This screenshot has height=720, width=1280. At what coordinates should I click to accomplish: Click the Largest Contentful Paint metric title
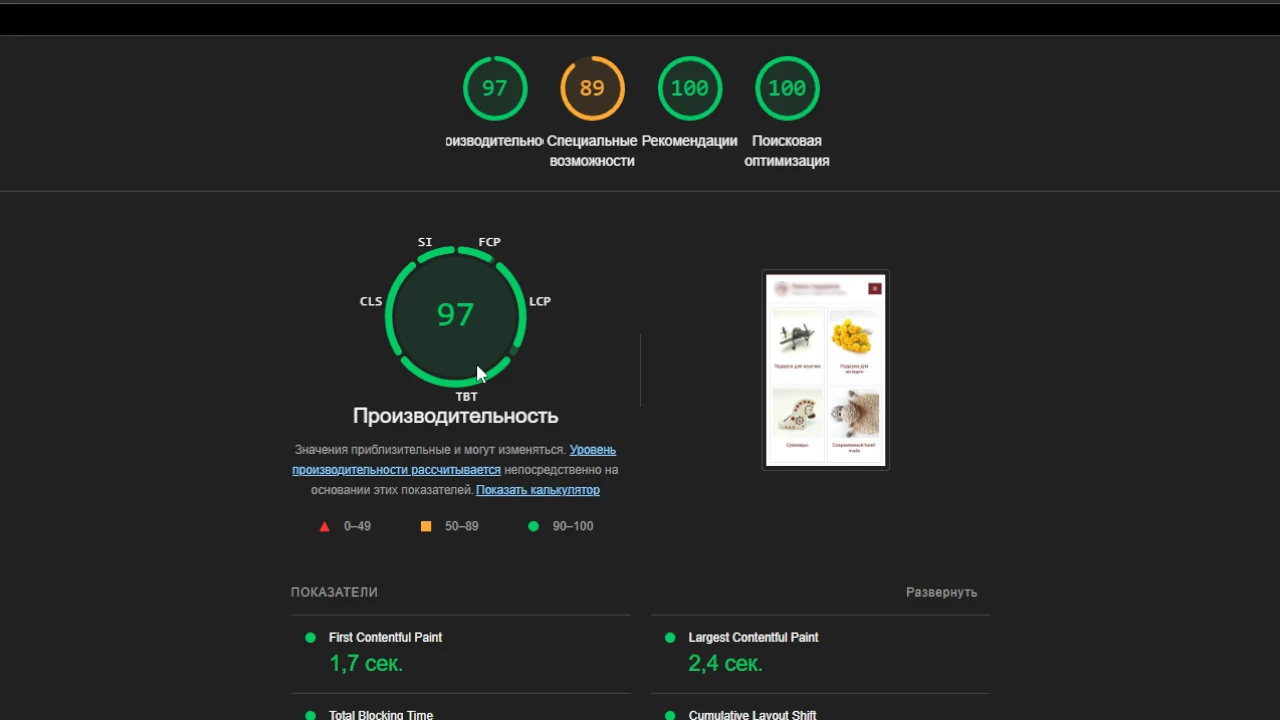click(x=753, y=637)
